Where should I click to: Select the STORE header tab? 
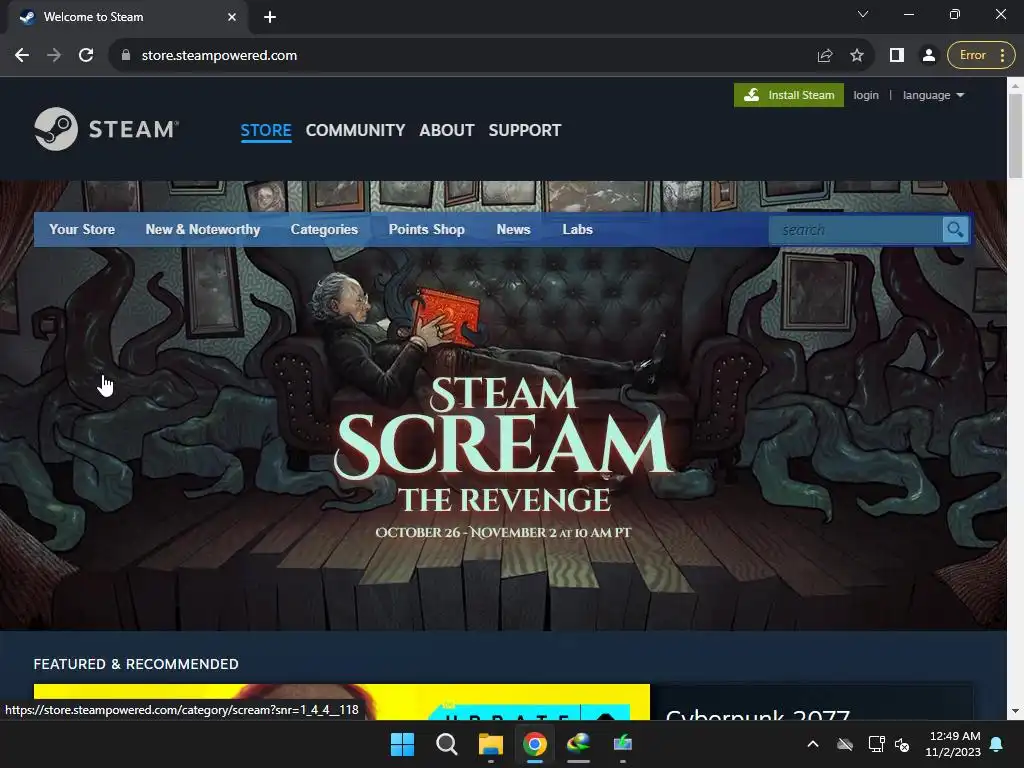coord(266,131)
